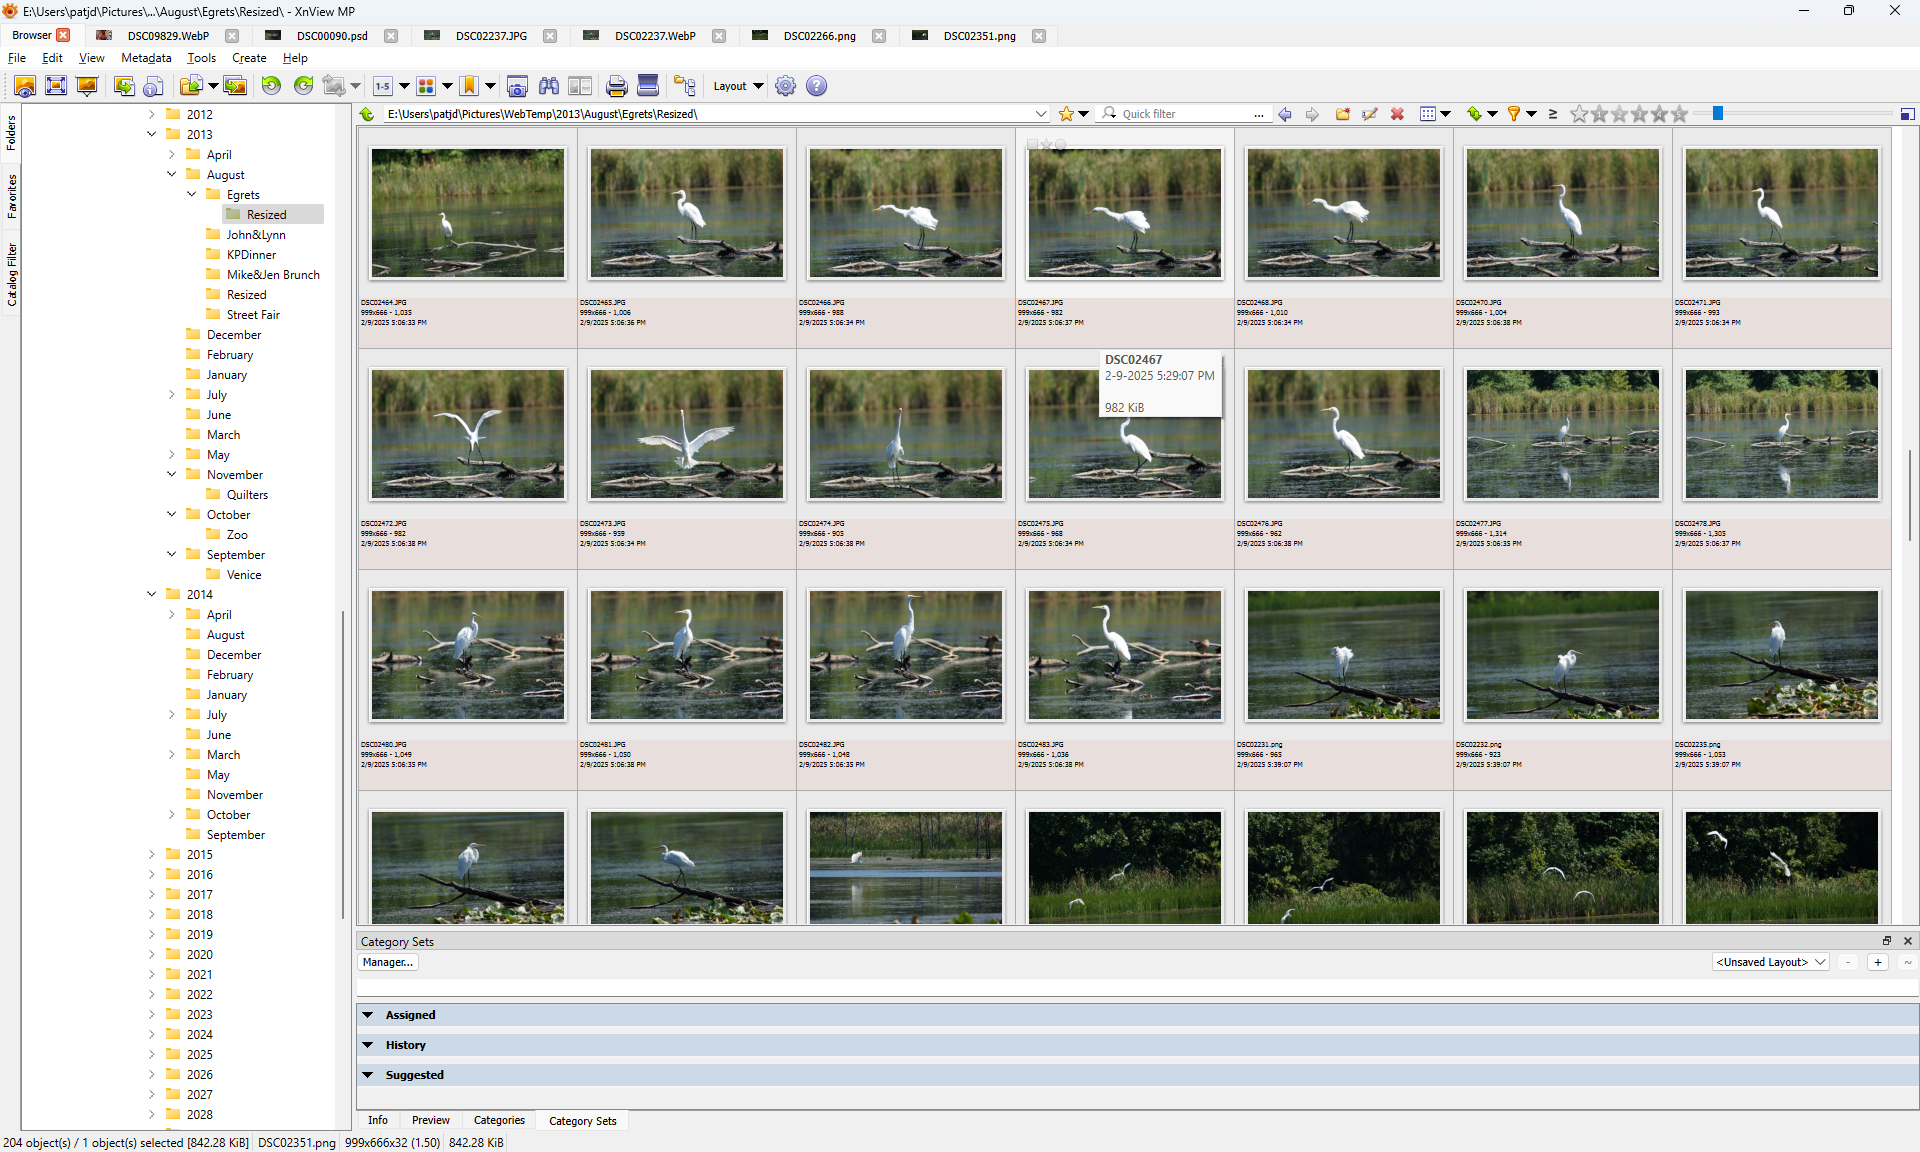Switch to the Info tab
This screenshot has height=1152, width=1920.
click(x=378, y=1120)
